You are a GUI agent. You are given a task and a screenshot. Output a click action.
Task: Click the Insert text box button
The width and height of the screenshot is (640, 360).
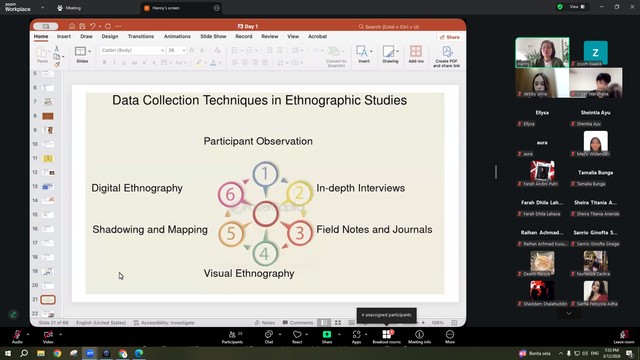click(364, 55)
